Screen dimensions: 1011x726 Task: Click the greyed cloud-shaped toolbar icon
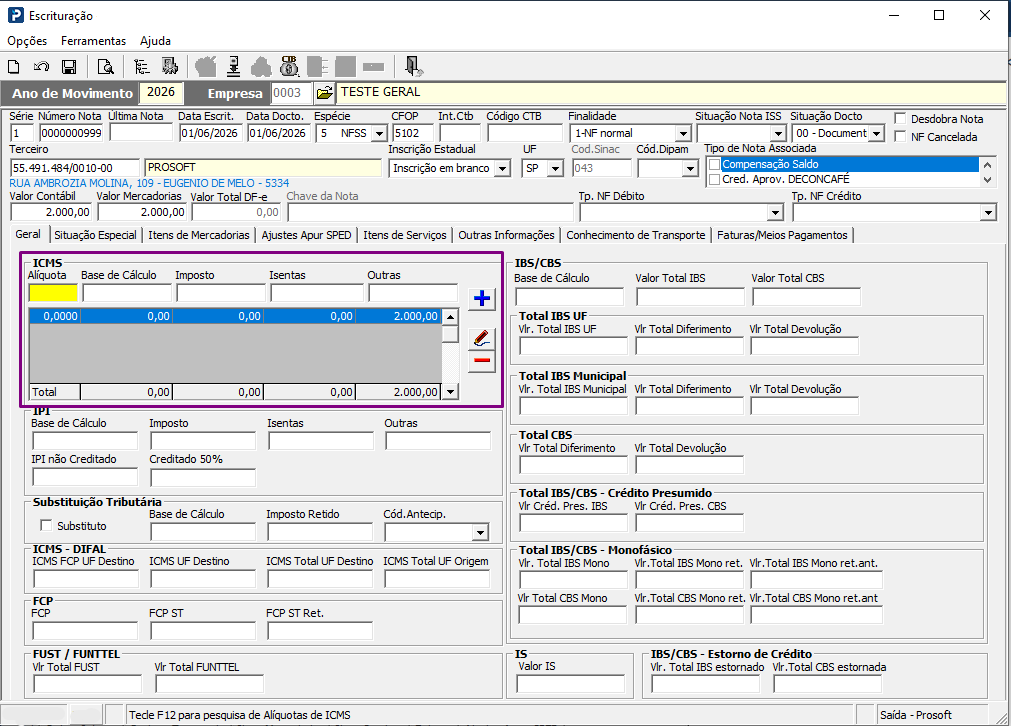tap(261, 66)
